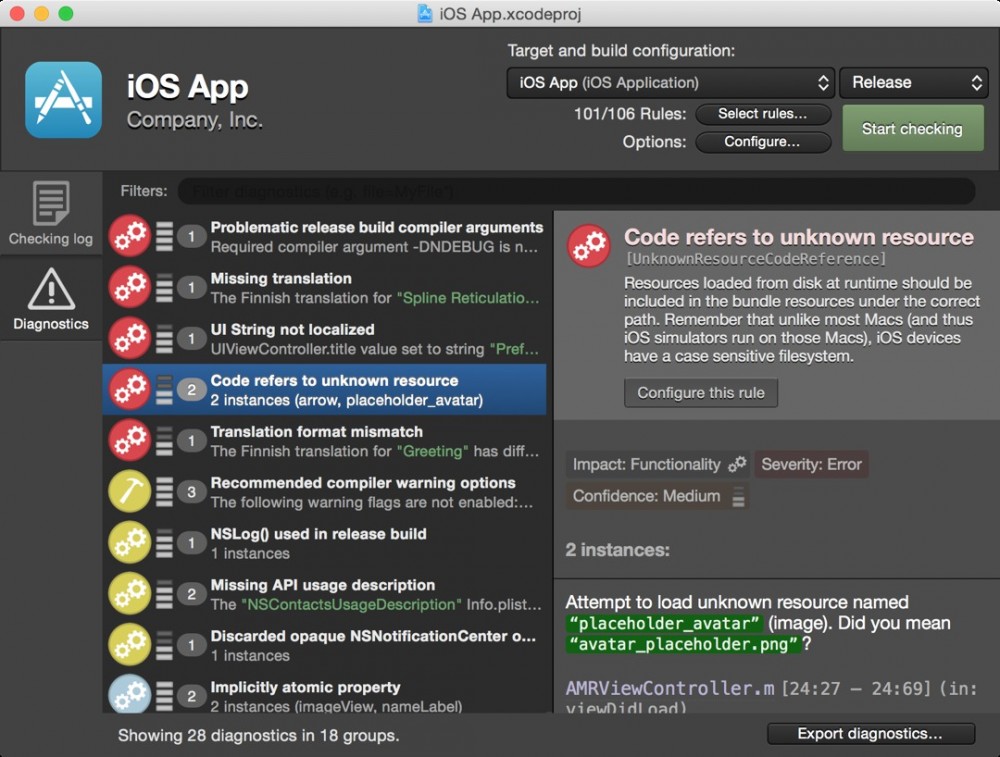Viewport: 1000px width, 757px height.
Task: Click the gear icon next to Impact: Functionality
Action: coord(735,464)
